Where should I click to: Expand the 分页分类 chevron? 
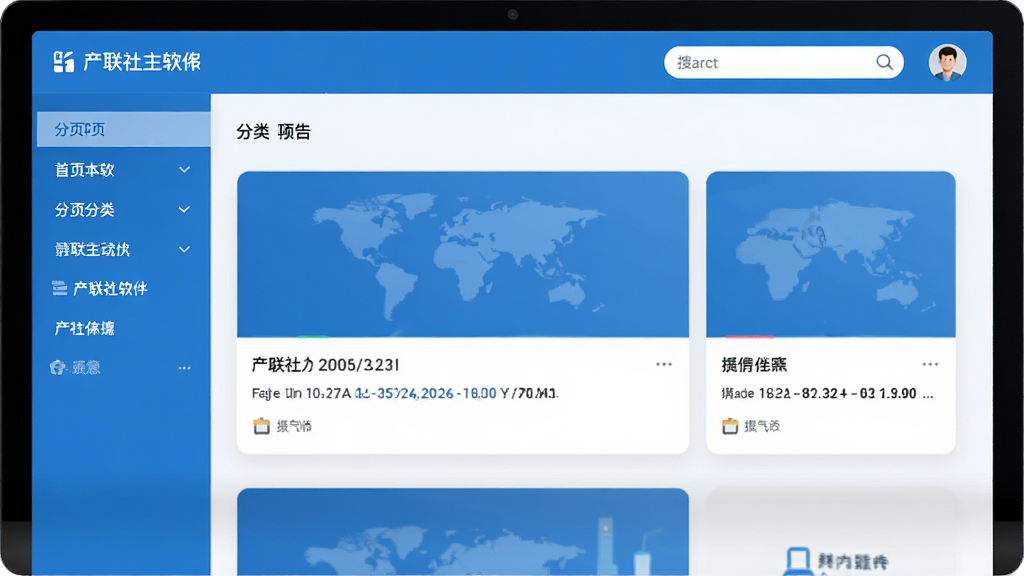click(x=185, y=210)
